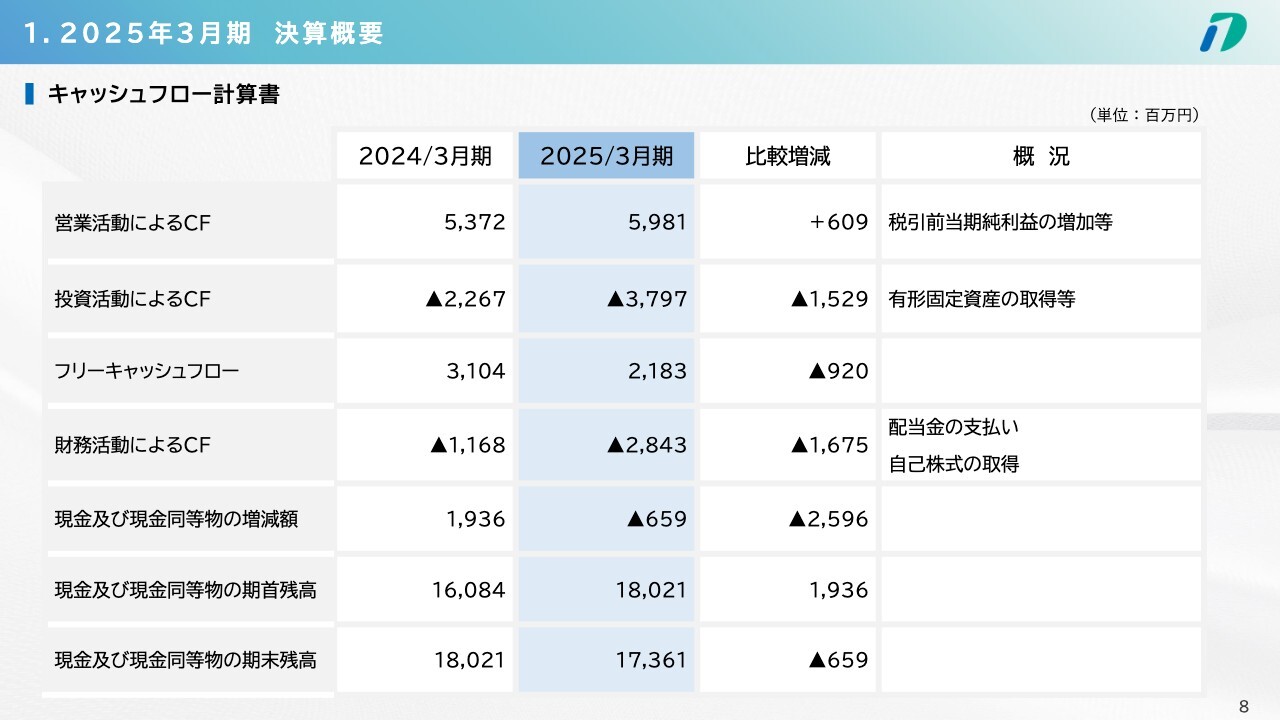Image resolution: width=1280 pixels, height=720 pixels.
Task: Select the '現金及び現金同等物の期首残高' row label
Action: 185,590
